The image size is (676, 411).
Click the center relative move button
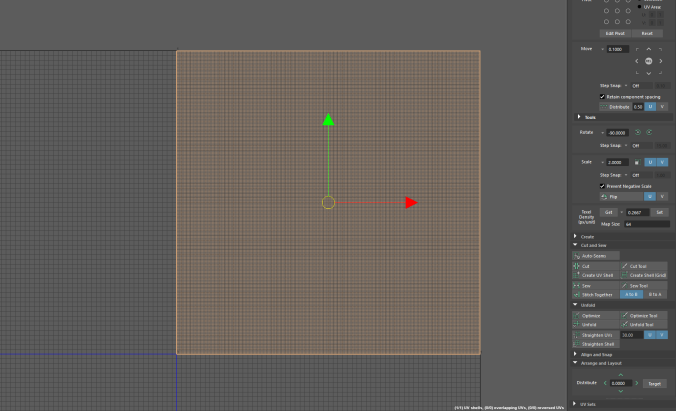[648, 61]
